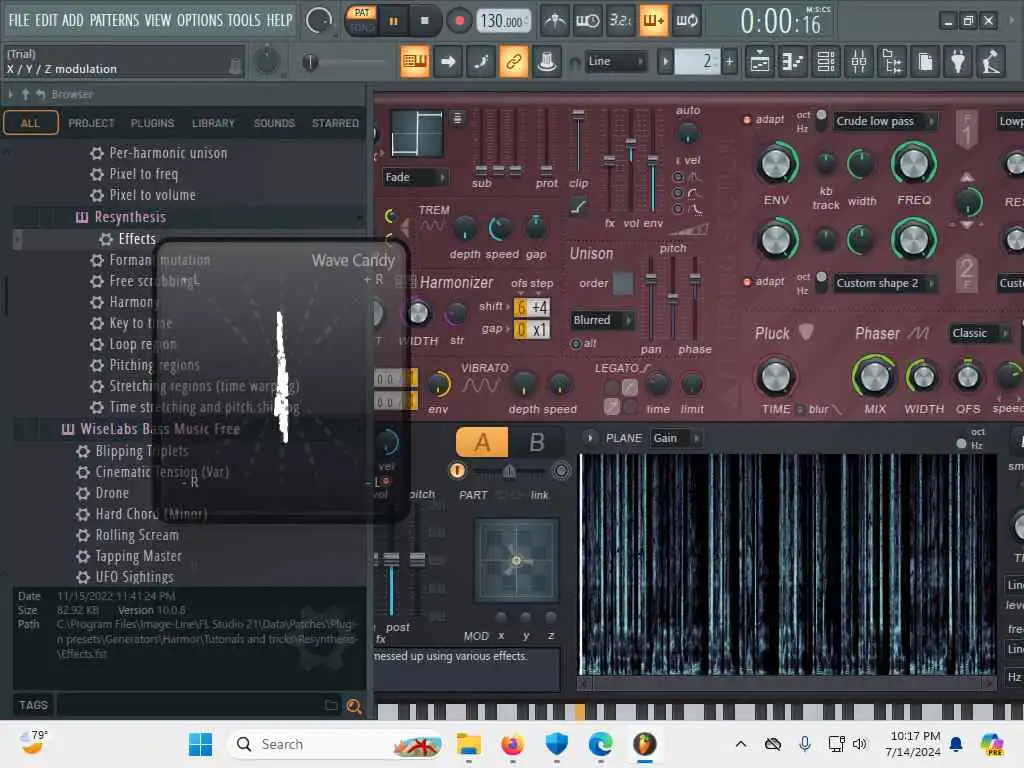Open the tempo tapper icon
1024x768 pixels.
click(991, 63)
